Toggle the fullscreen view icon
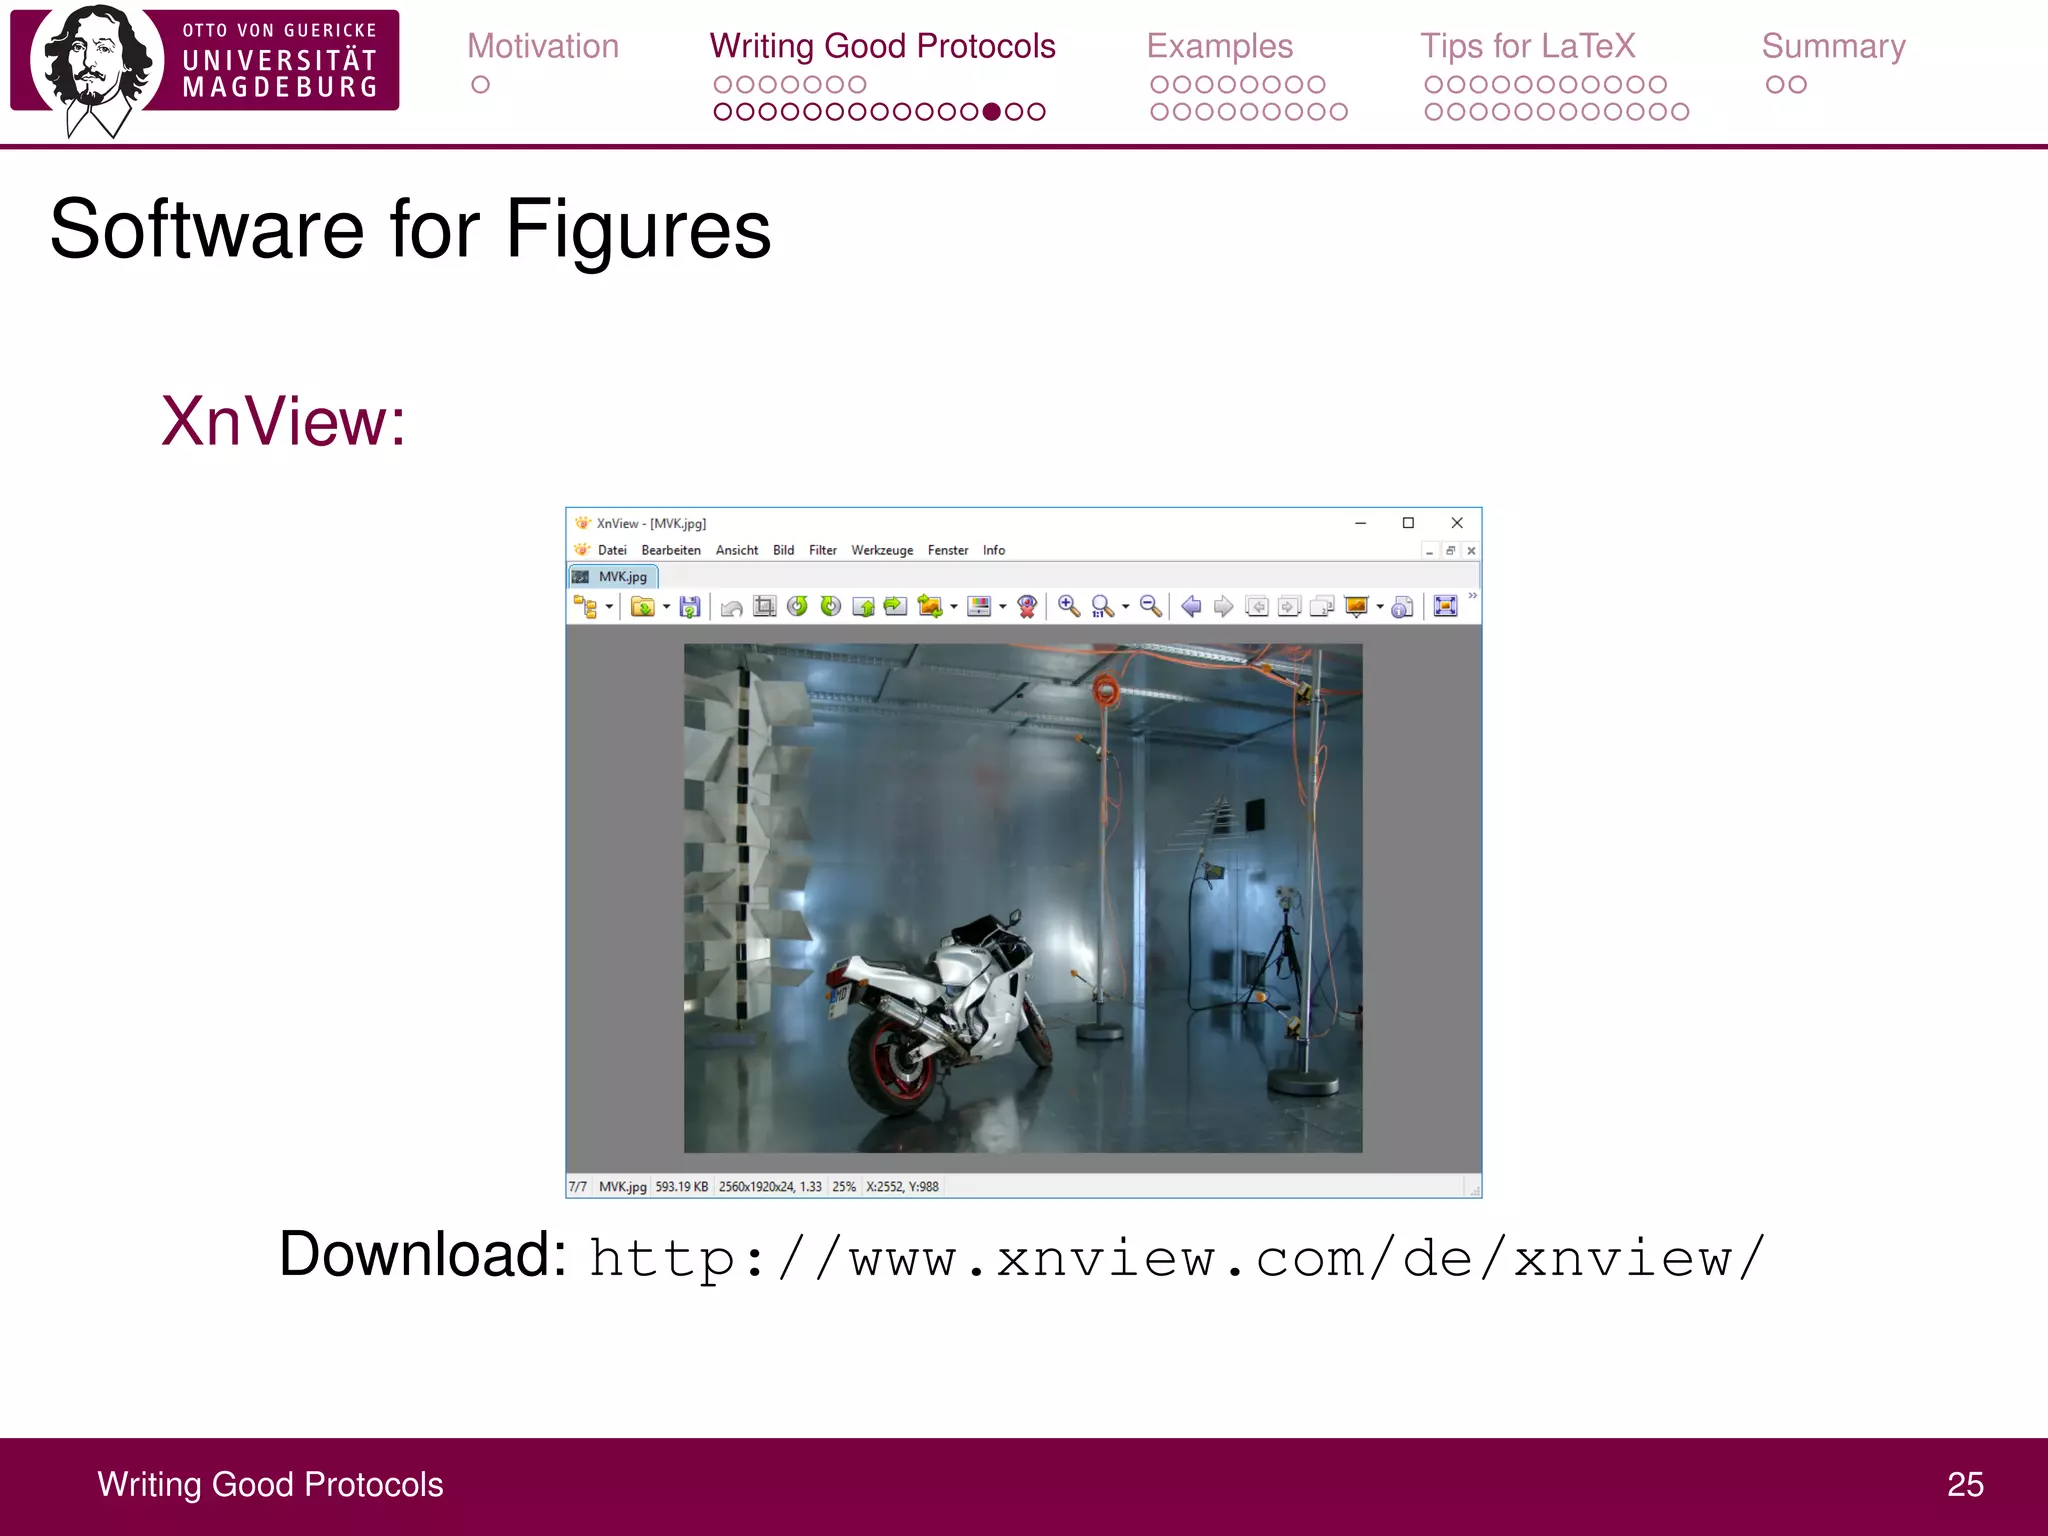This screenshot has width=2048, height=1536. [1445, 607]
